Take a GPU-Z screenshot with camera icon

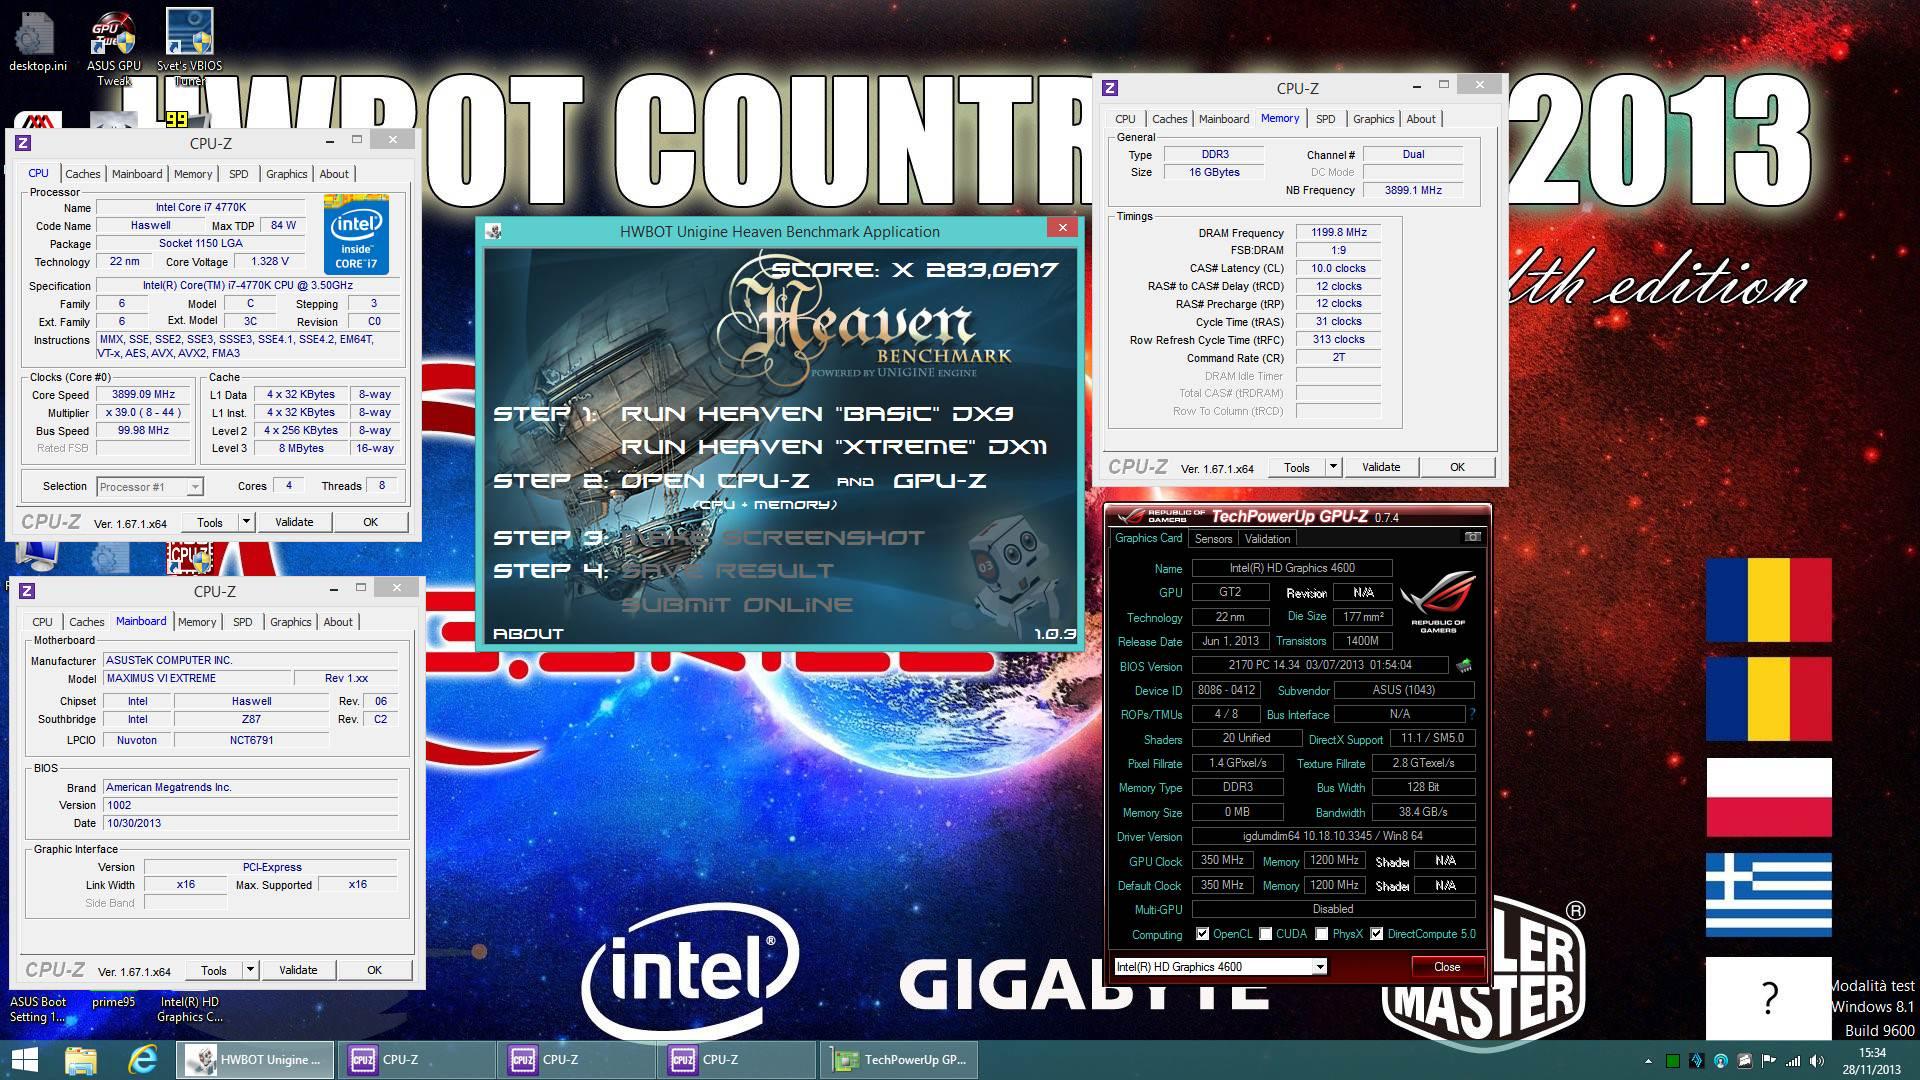click(1473, 537)
